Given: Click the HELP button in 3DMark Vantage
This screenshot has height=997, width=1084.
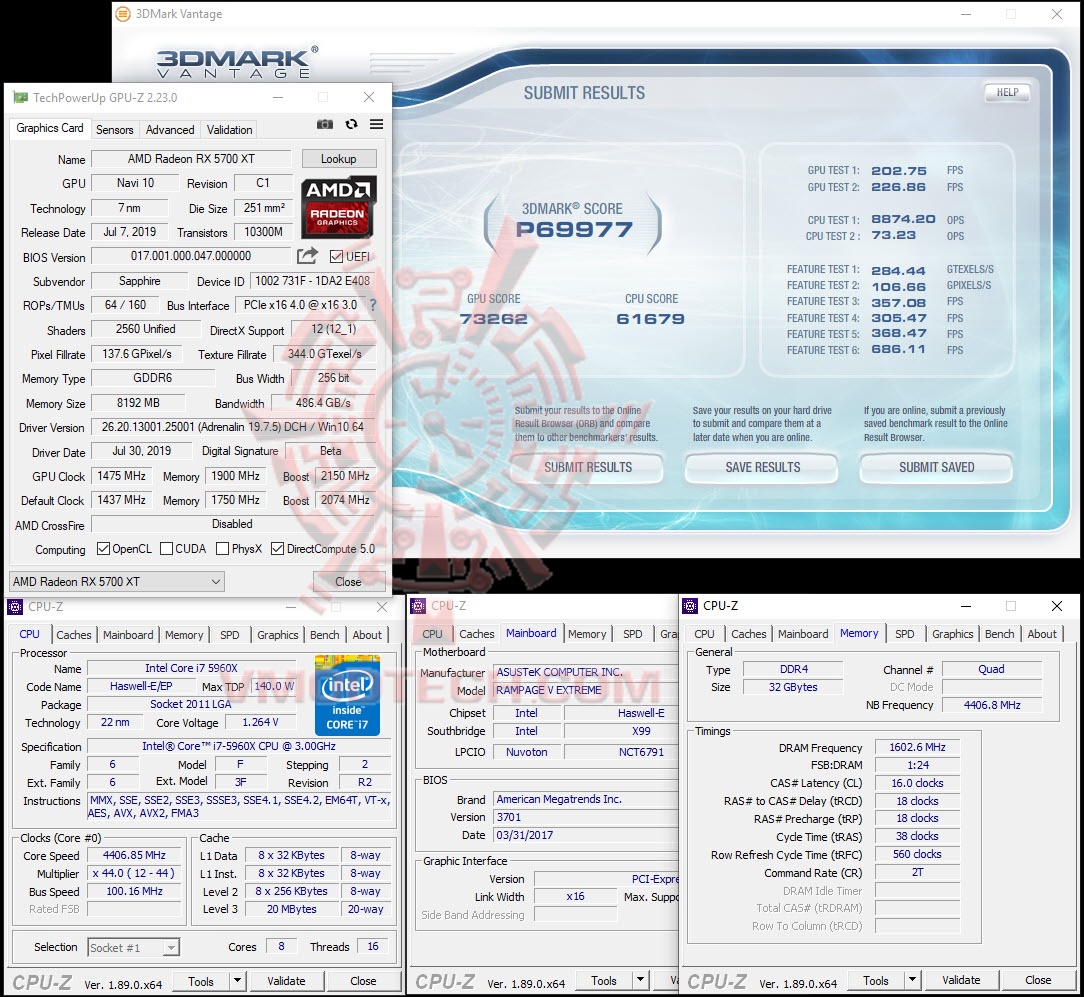Looking at the screenshot, I should click(1007, 92).
